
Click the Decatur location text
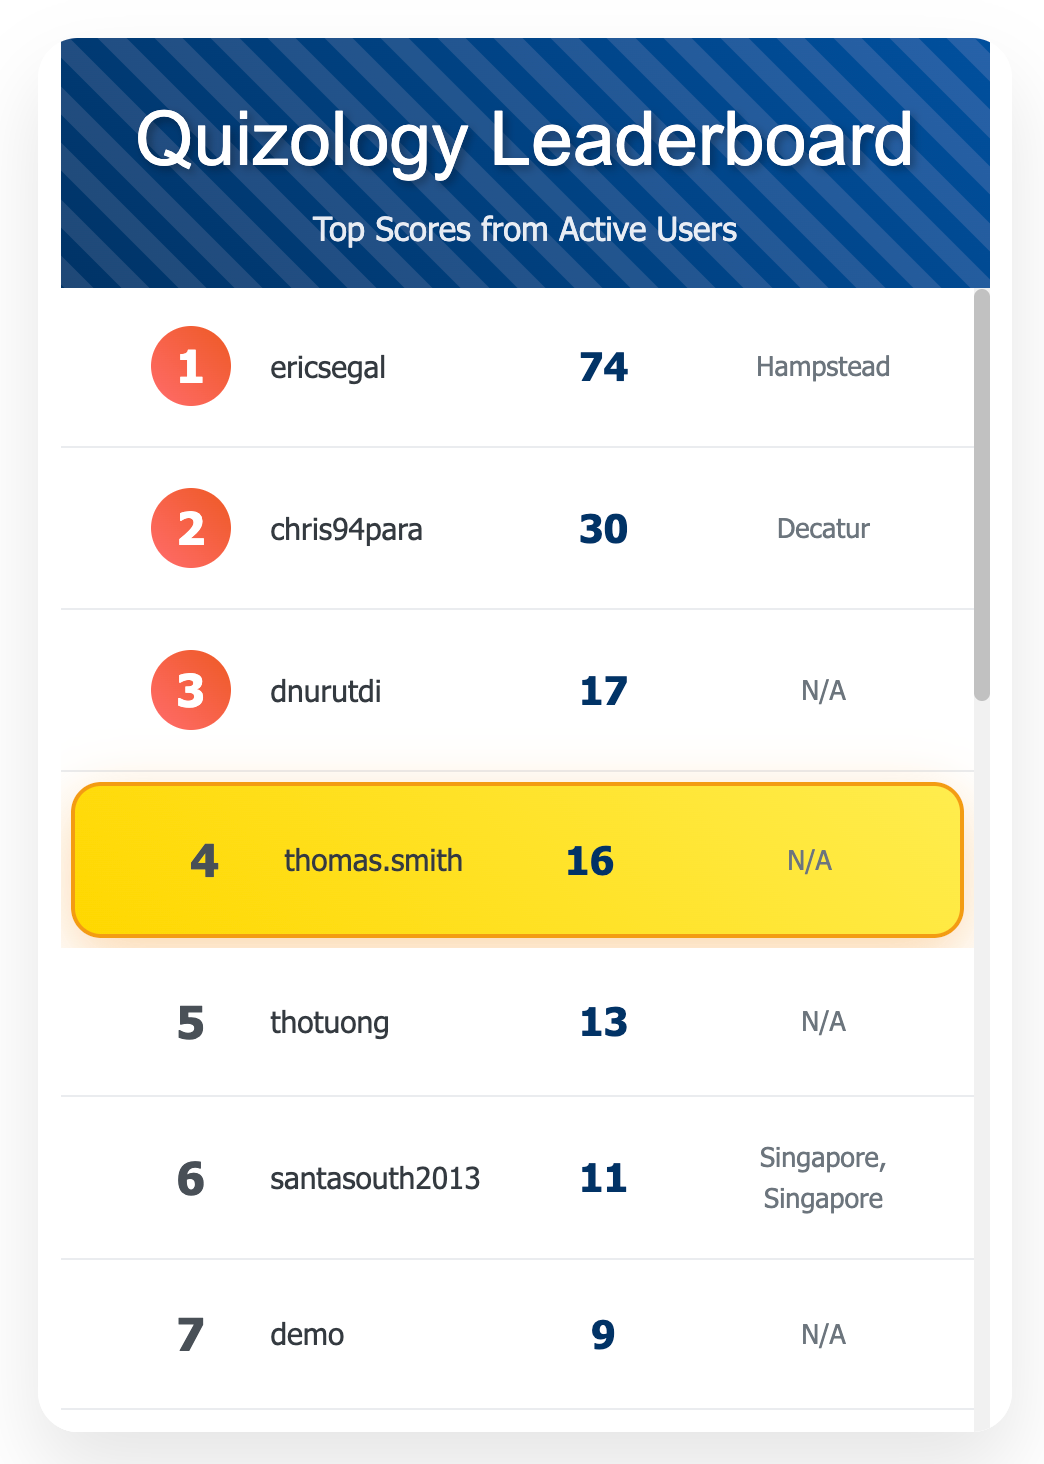(823, 529)
